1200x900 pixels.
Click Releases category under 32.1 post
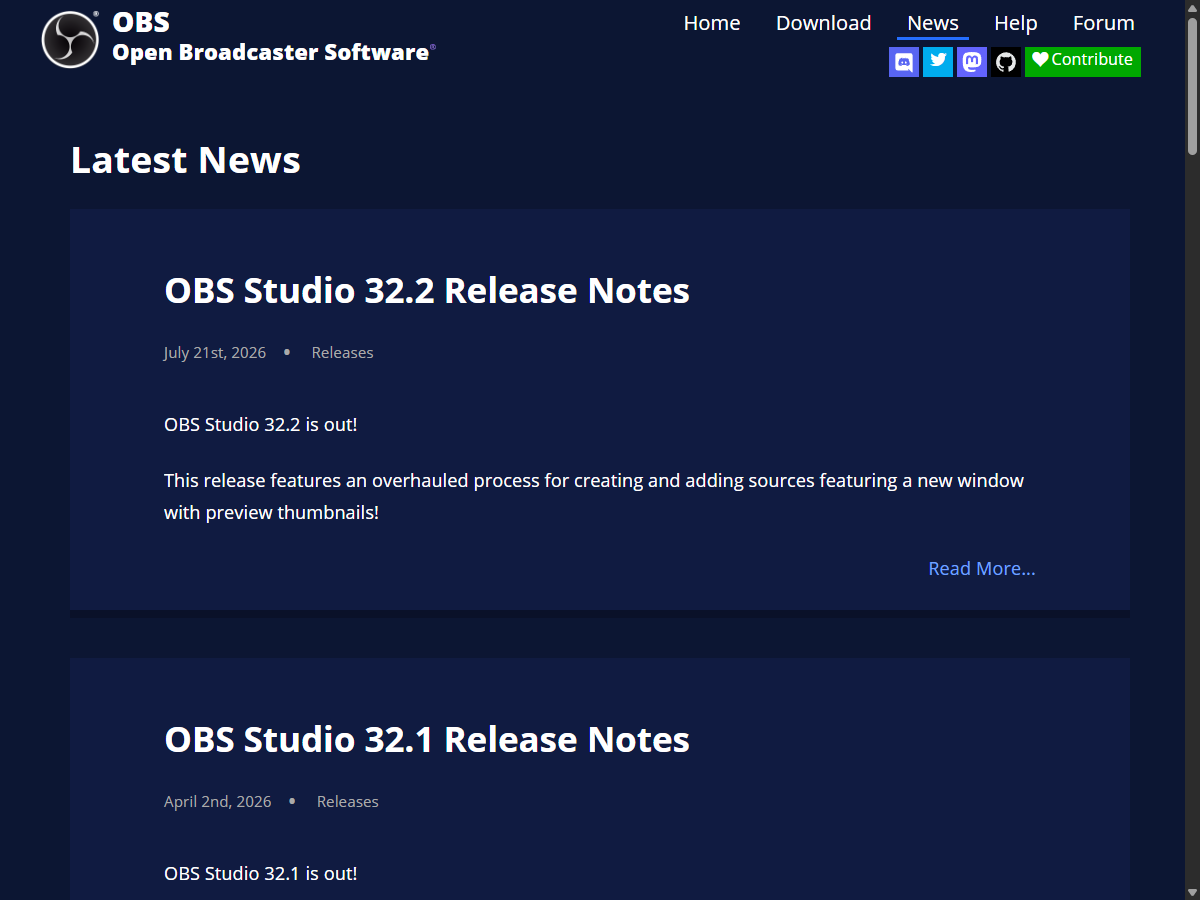[348, 801]
